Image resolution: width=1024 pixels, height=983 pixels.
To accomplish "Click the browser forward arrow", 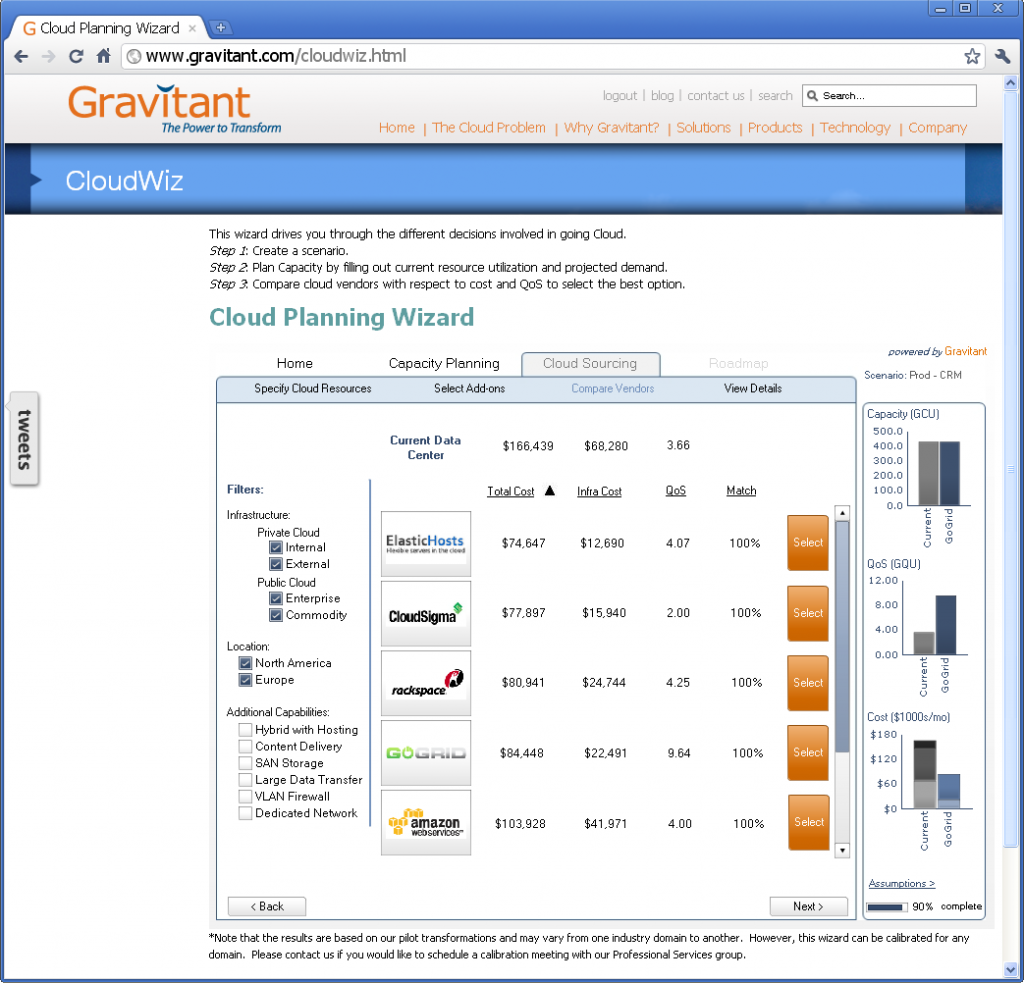I will click(x=48, y=56).
